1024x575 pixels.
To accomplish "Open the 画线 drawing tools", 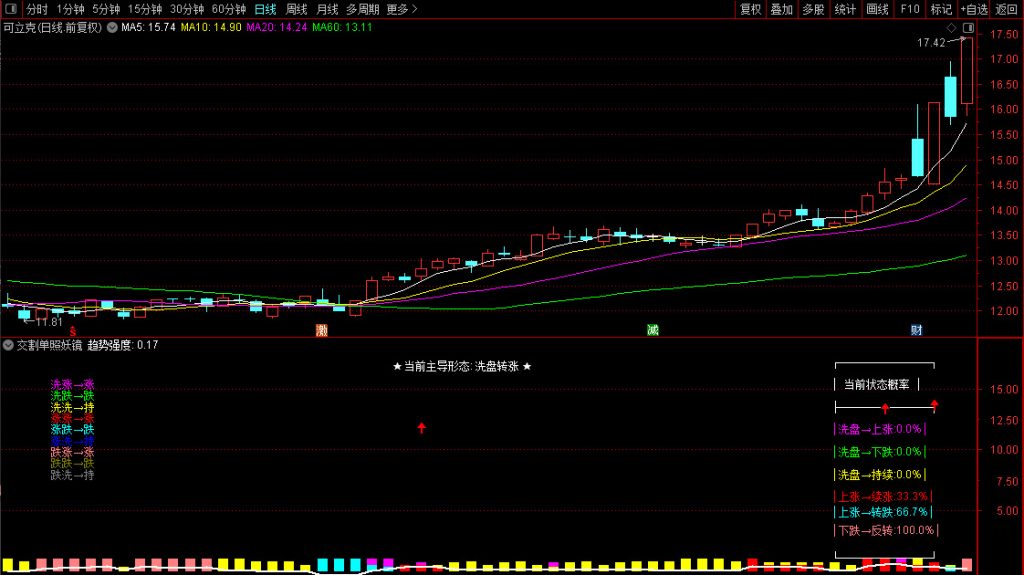I will tap(877, 9).
